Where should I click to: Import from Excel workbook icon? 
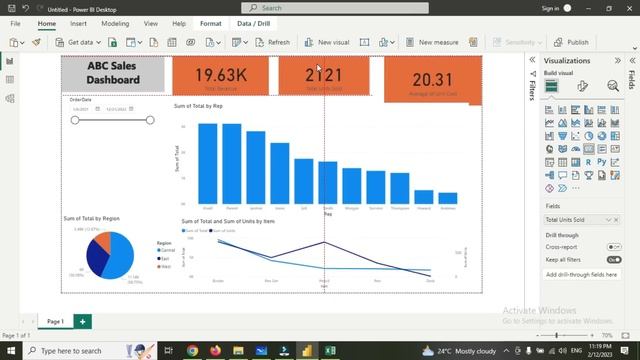click(x=113, y=42)
